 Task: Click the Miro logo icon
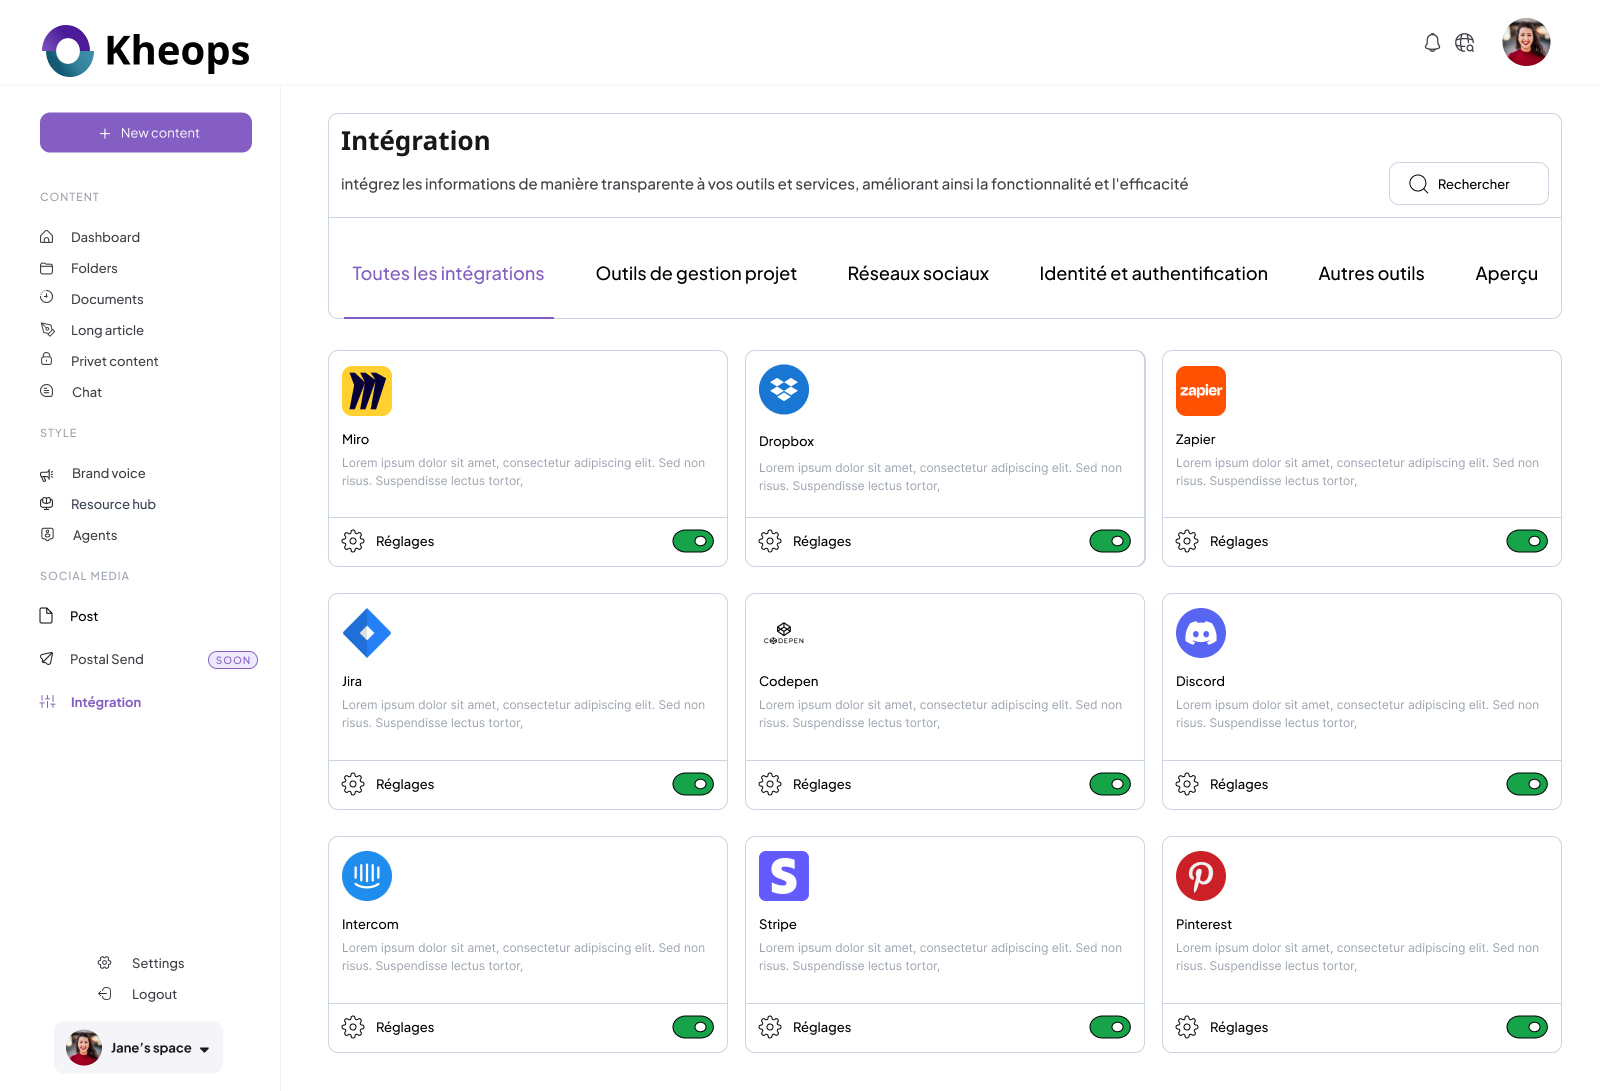click(367, 391)
